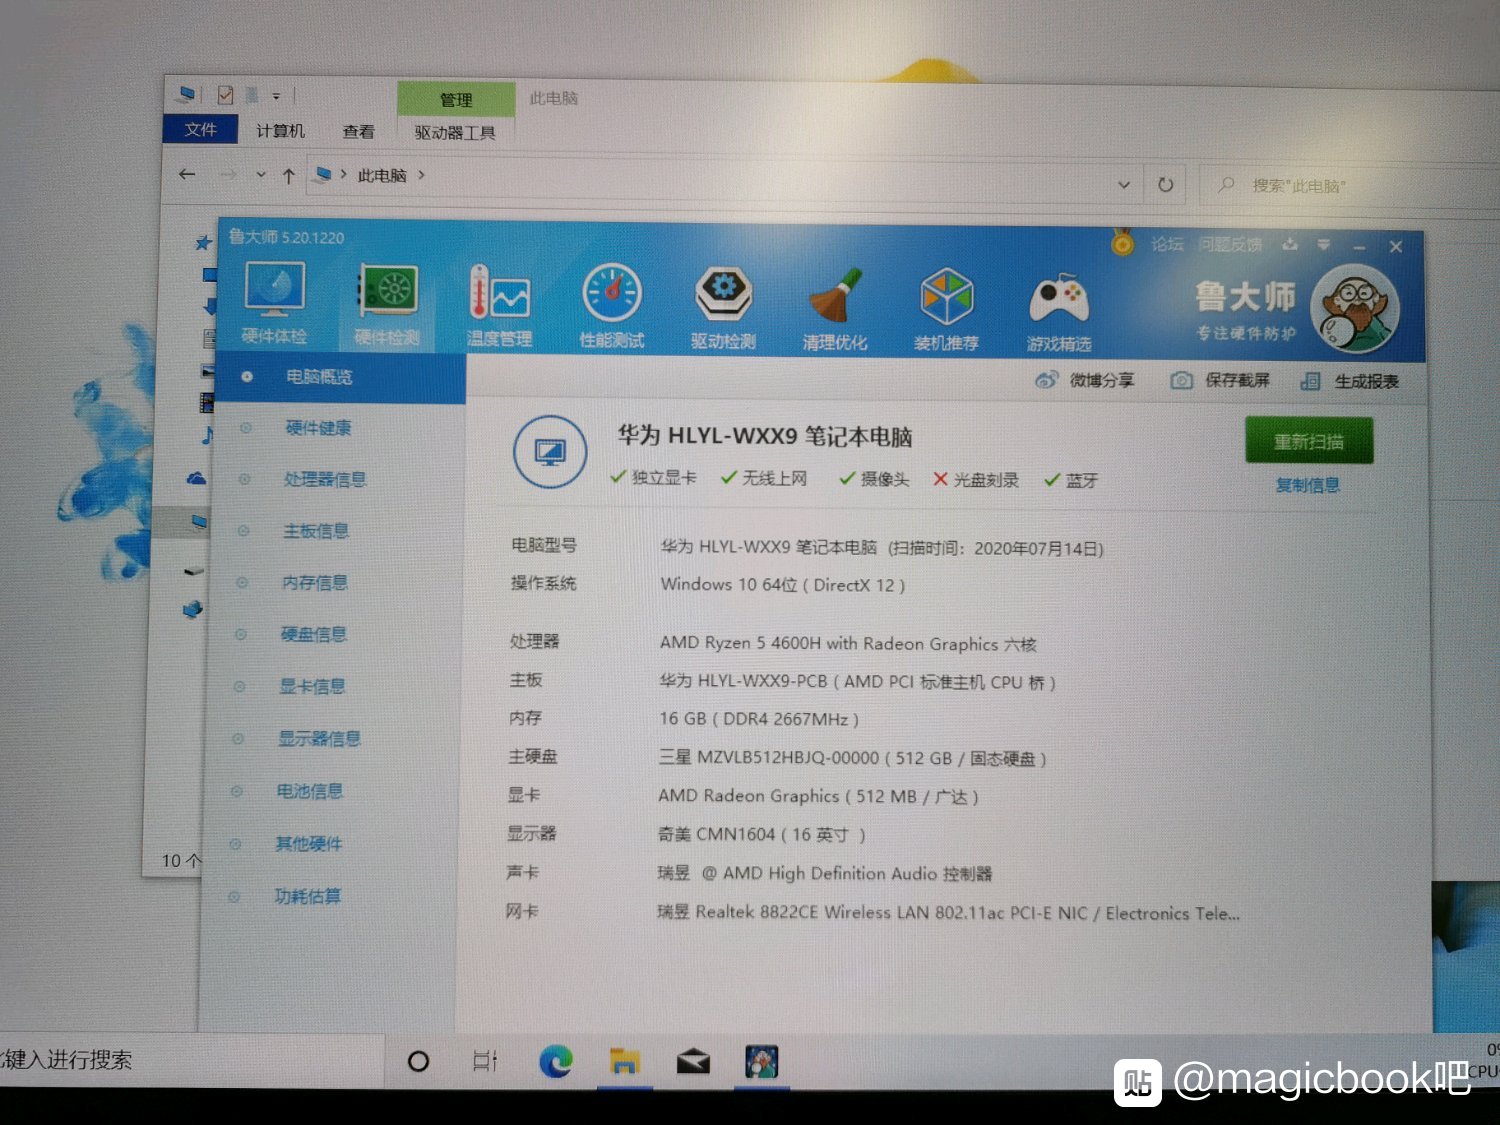
Task: Click the 复制信息 link
Action: [1308, 485]
